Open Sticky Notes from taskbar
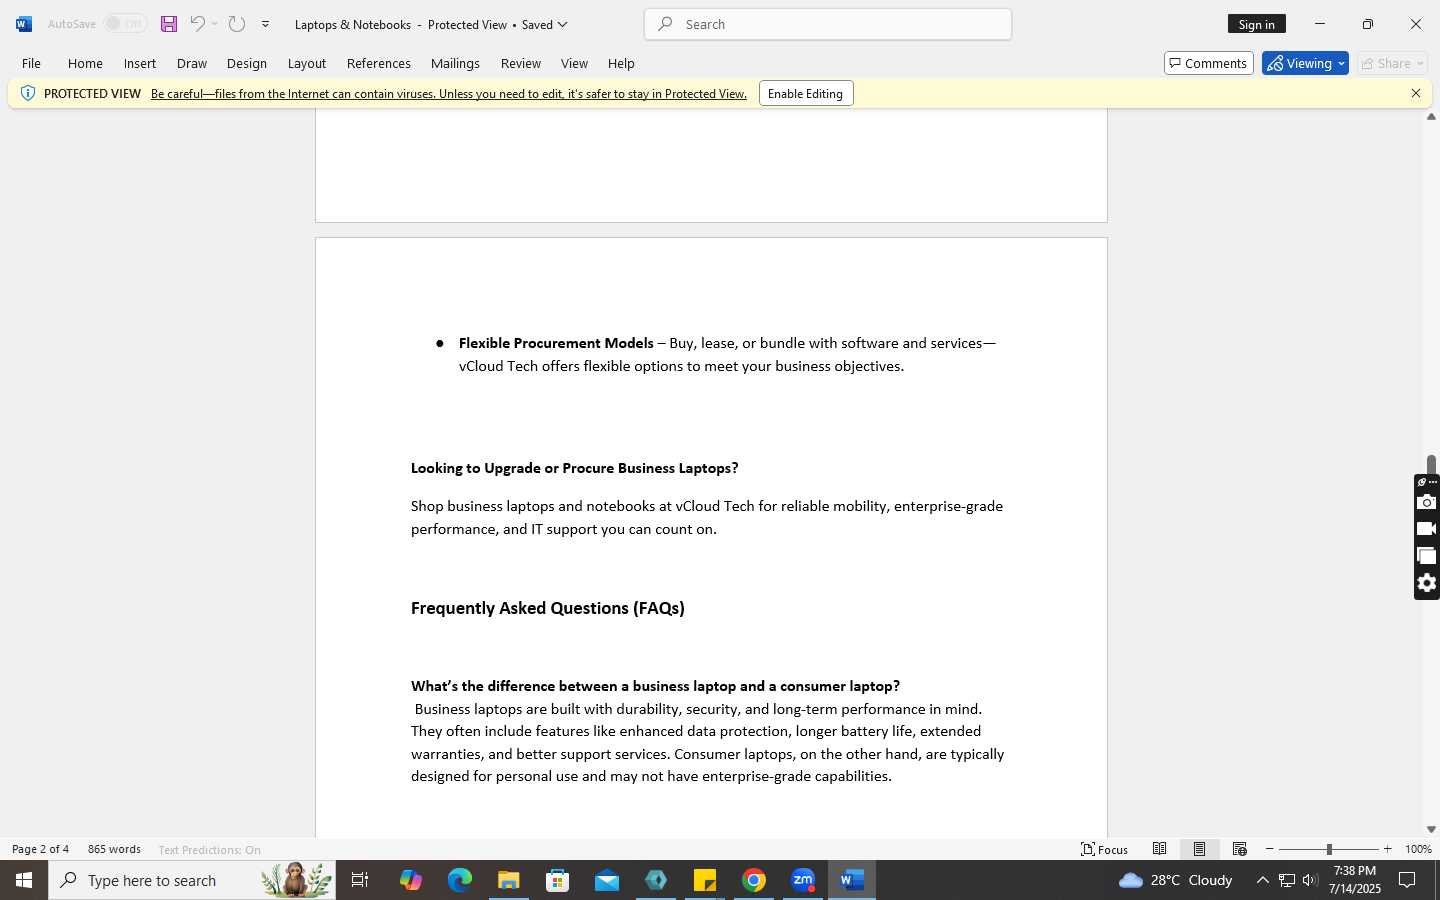 [705, 880]
